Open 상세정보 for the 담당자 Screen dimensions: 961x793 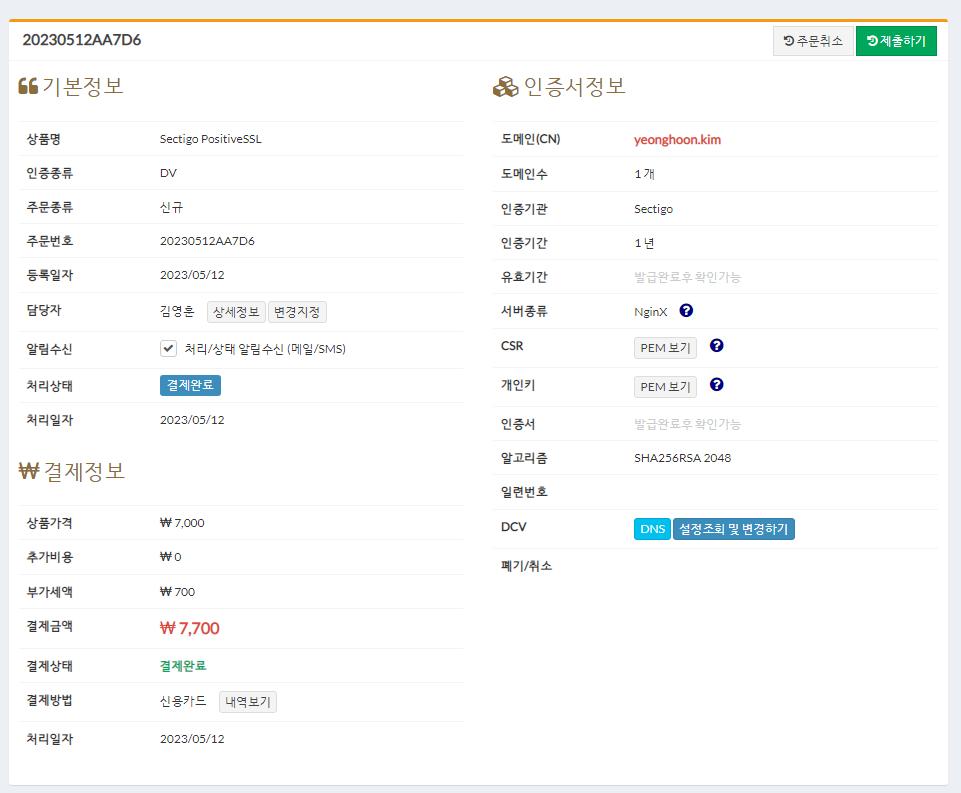236,312
